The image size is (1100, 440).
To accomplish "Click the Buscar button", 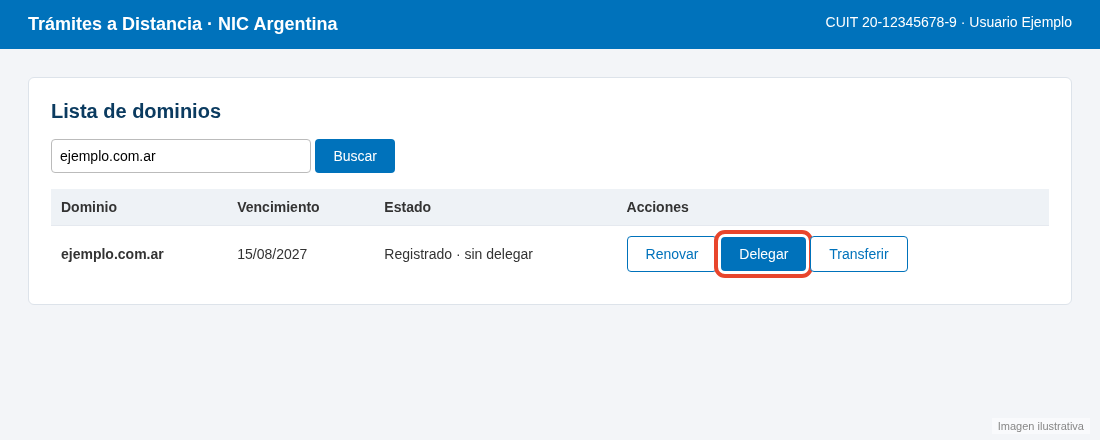I will [x=354, y=156].
